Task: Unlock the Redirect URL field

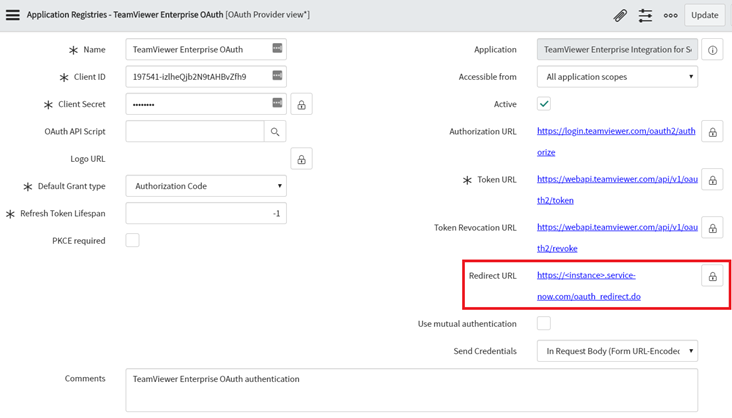Action: tap(712, 276)
